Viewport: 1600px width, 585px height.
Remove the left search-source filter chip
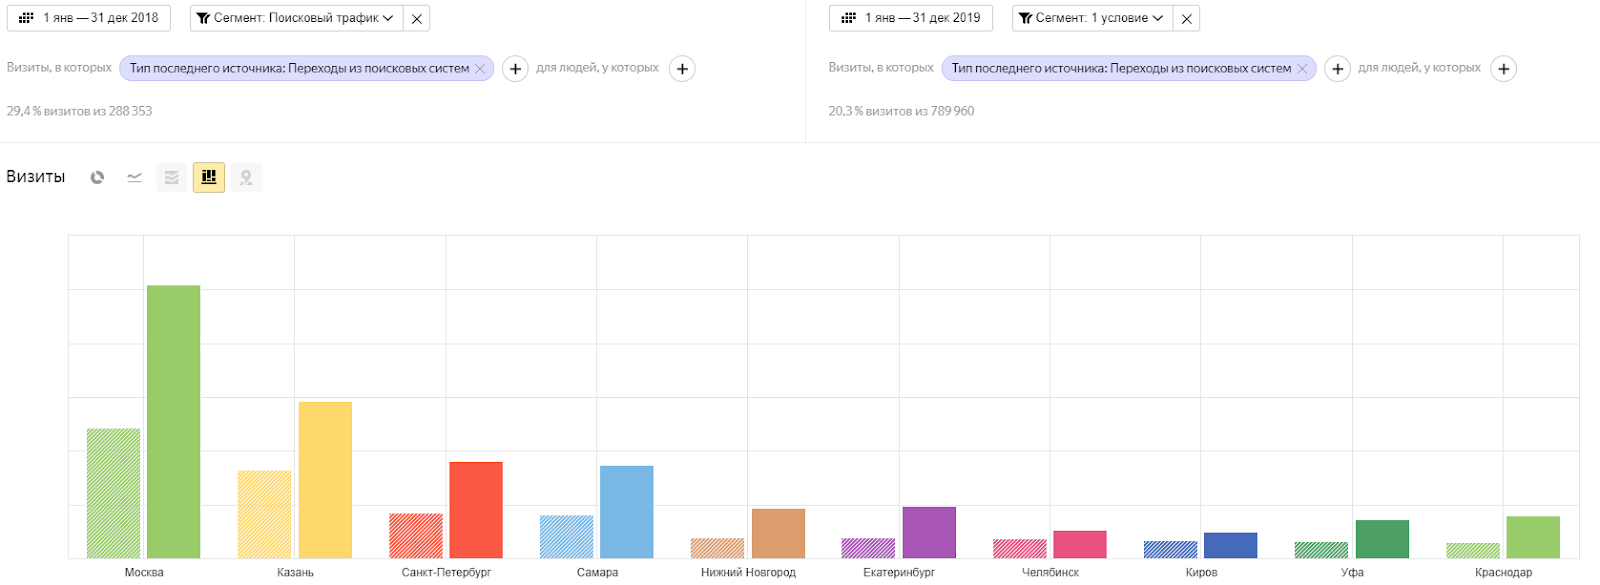(x=480, y=69)
